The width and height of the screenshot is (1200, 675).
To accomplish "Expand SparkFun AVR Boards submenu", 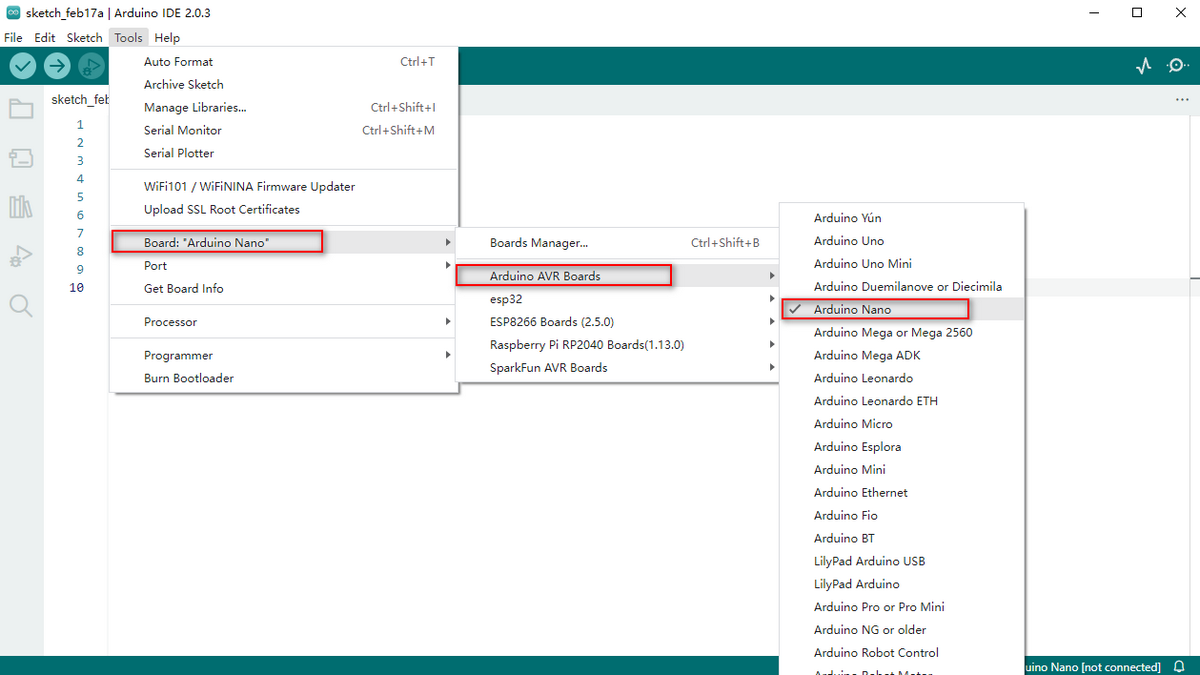I will coord(617,368).
